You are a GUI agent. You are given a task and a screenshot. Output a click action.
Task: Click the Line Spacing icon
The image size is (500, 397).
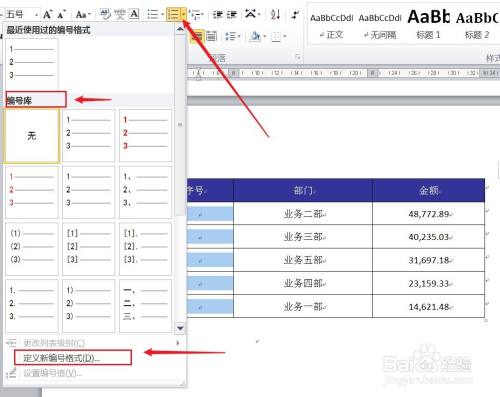pos(230,36)
